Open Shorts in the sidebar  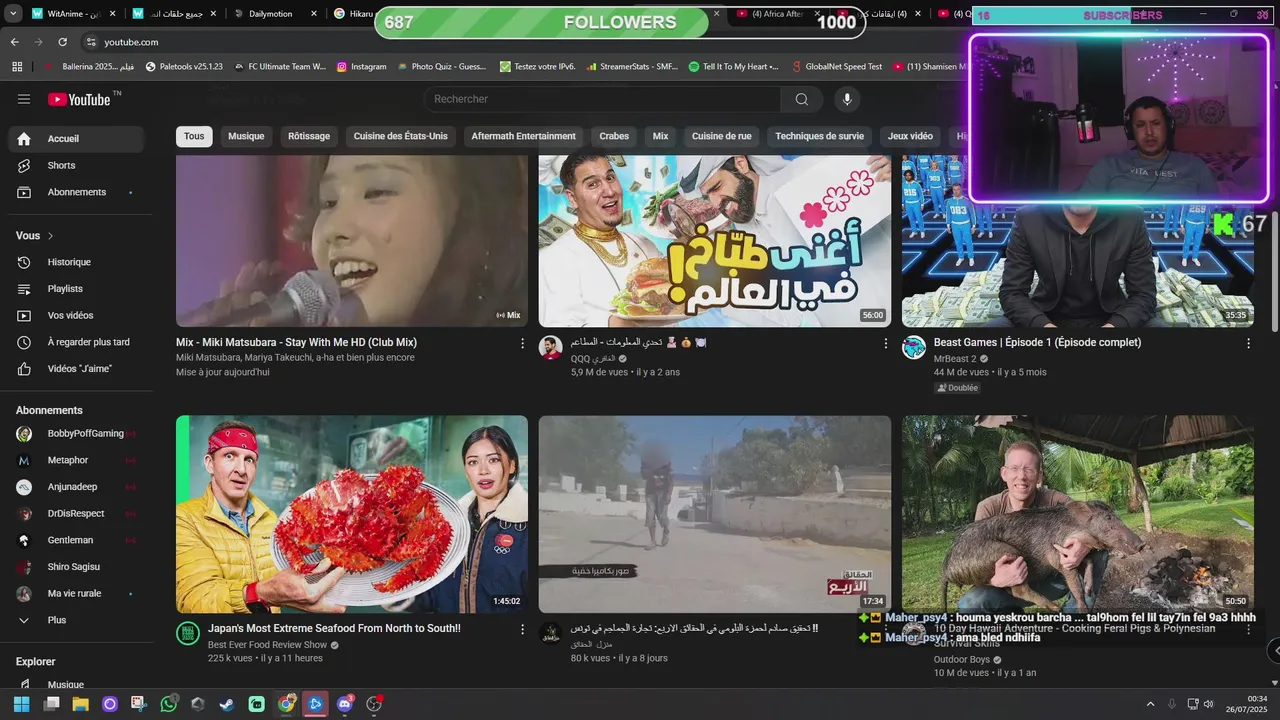tap(76, 165)
